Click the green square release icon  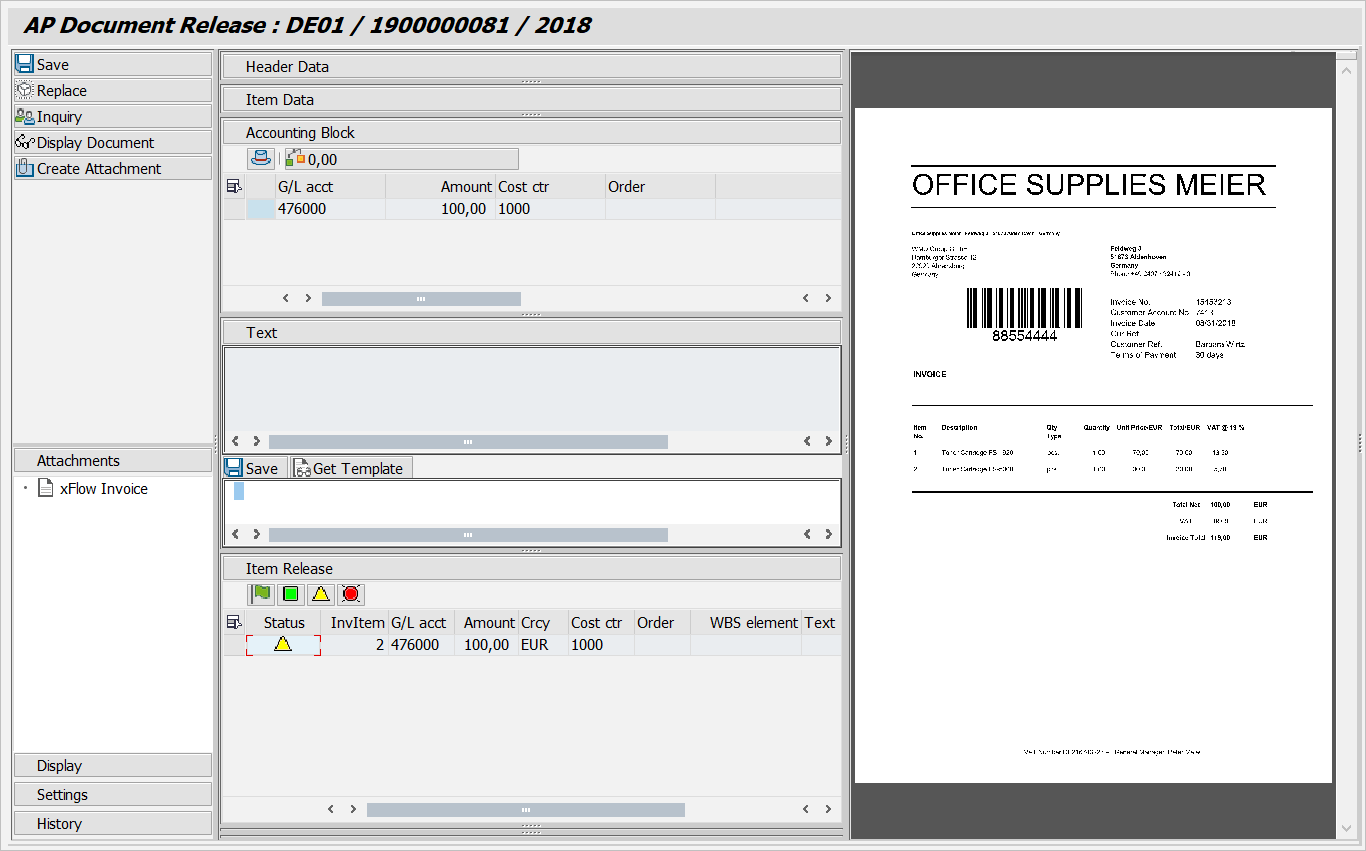click(291, 594)
